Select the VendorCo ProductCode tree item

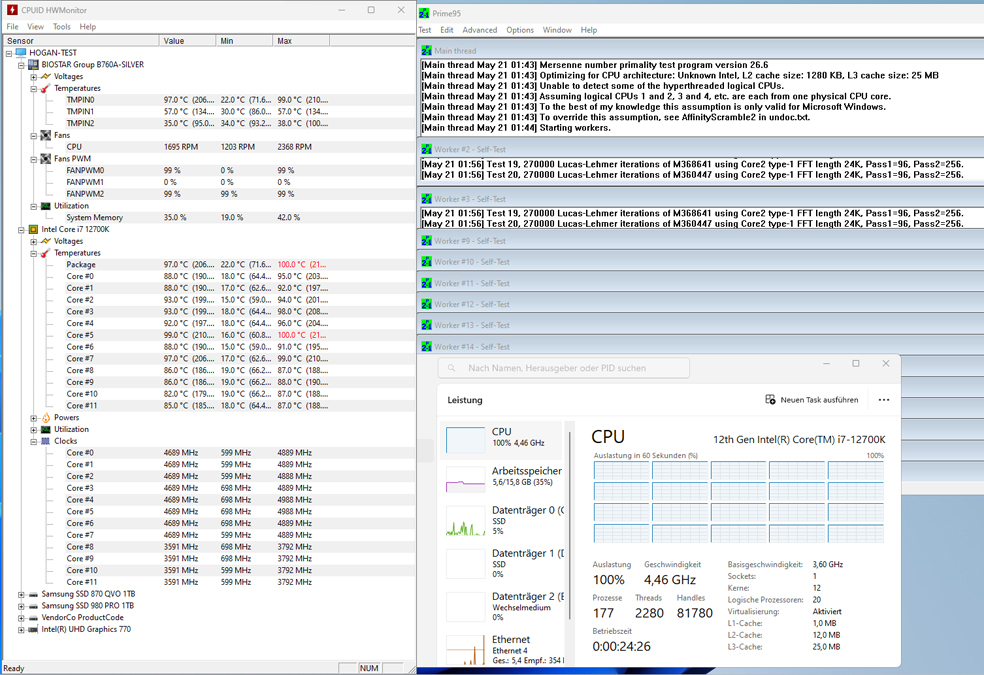(82, 618)
